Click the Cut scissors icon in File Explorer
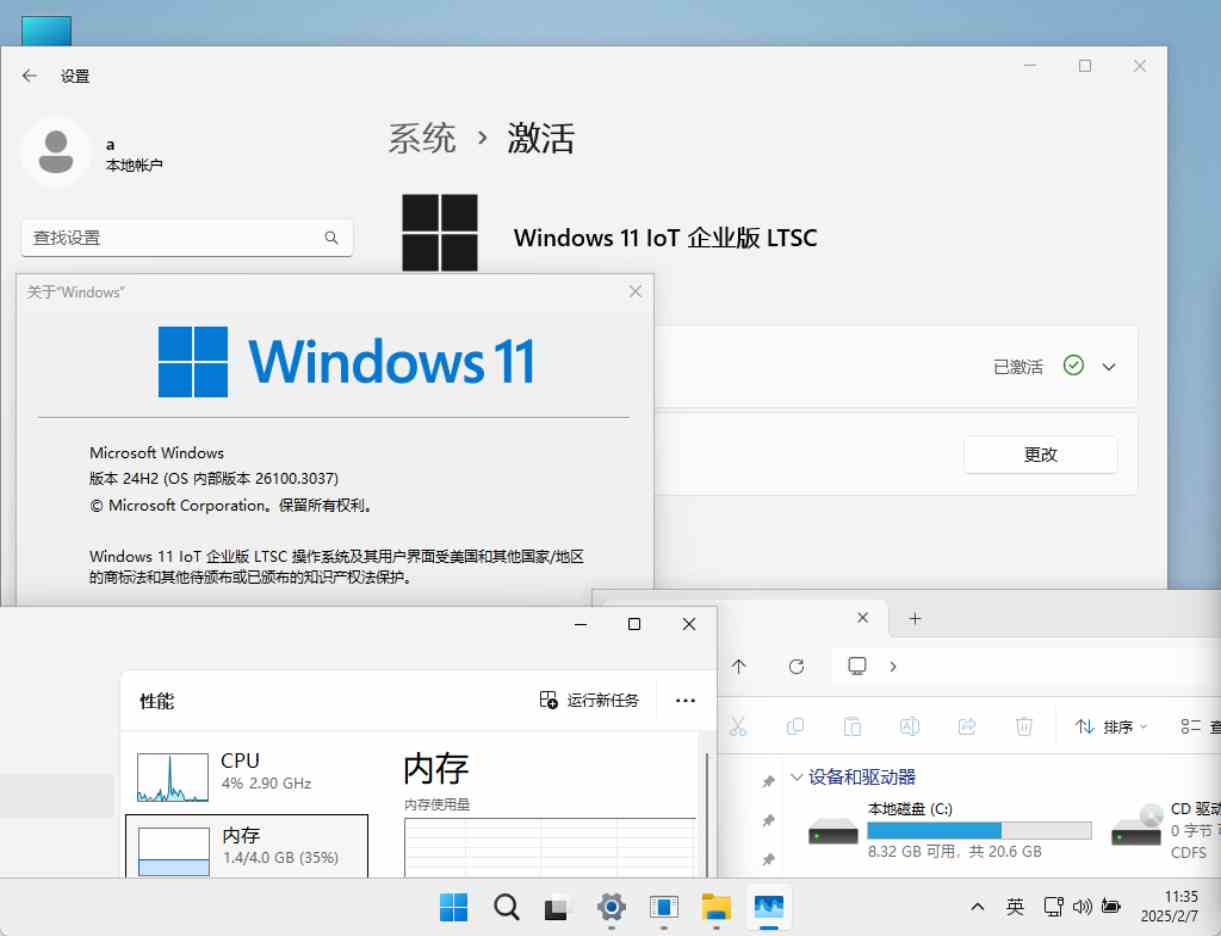The image size is (1221, 936). coord(738,726)
